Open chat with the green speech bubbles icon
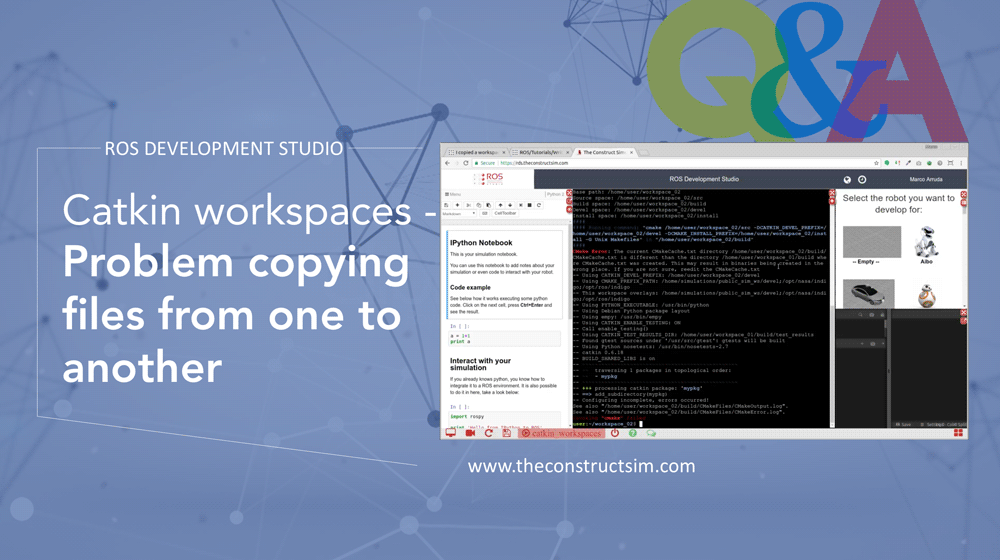1000x560 pixels. coord(651,433)
